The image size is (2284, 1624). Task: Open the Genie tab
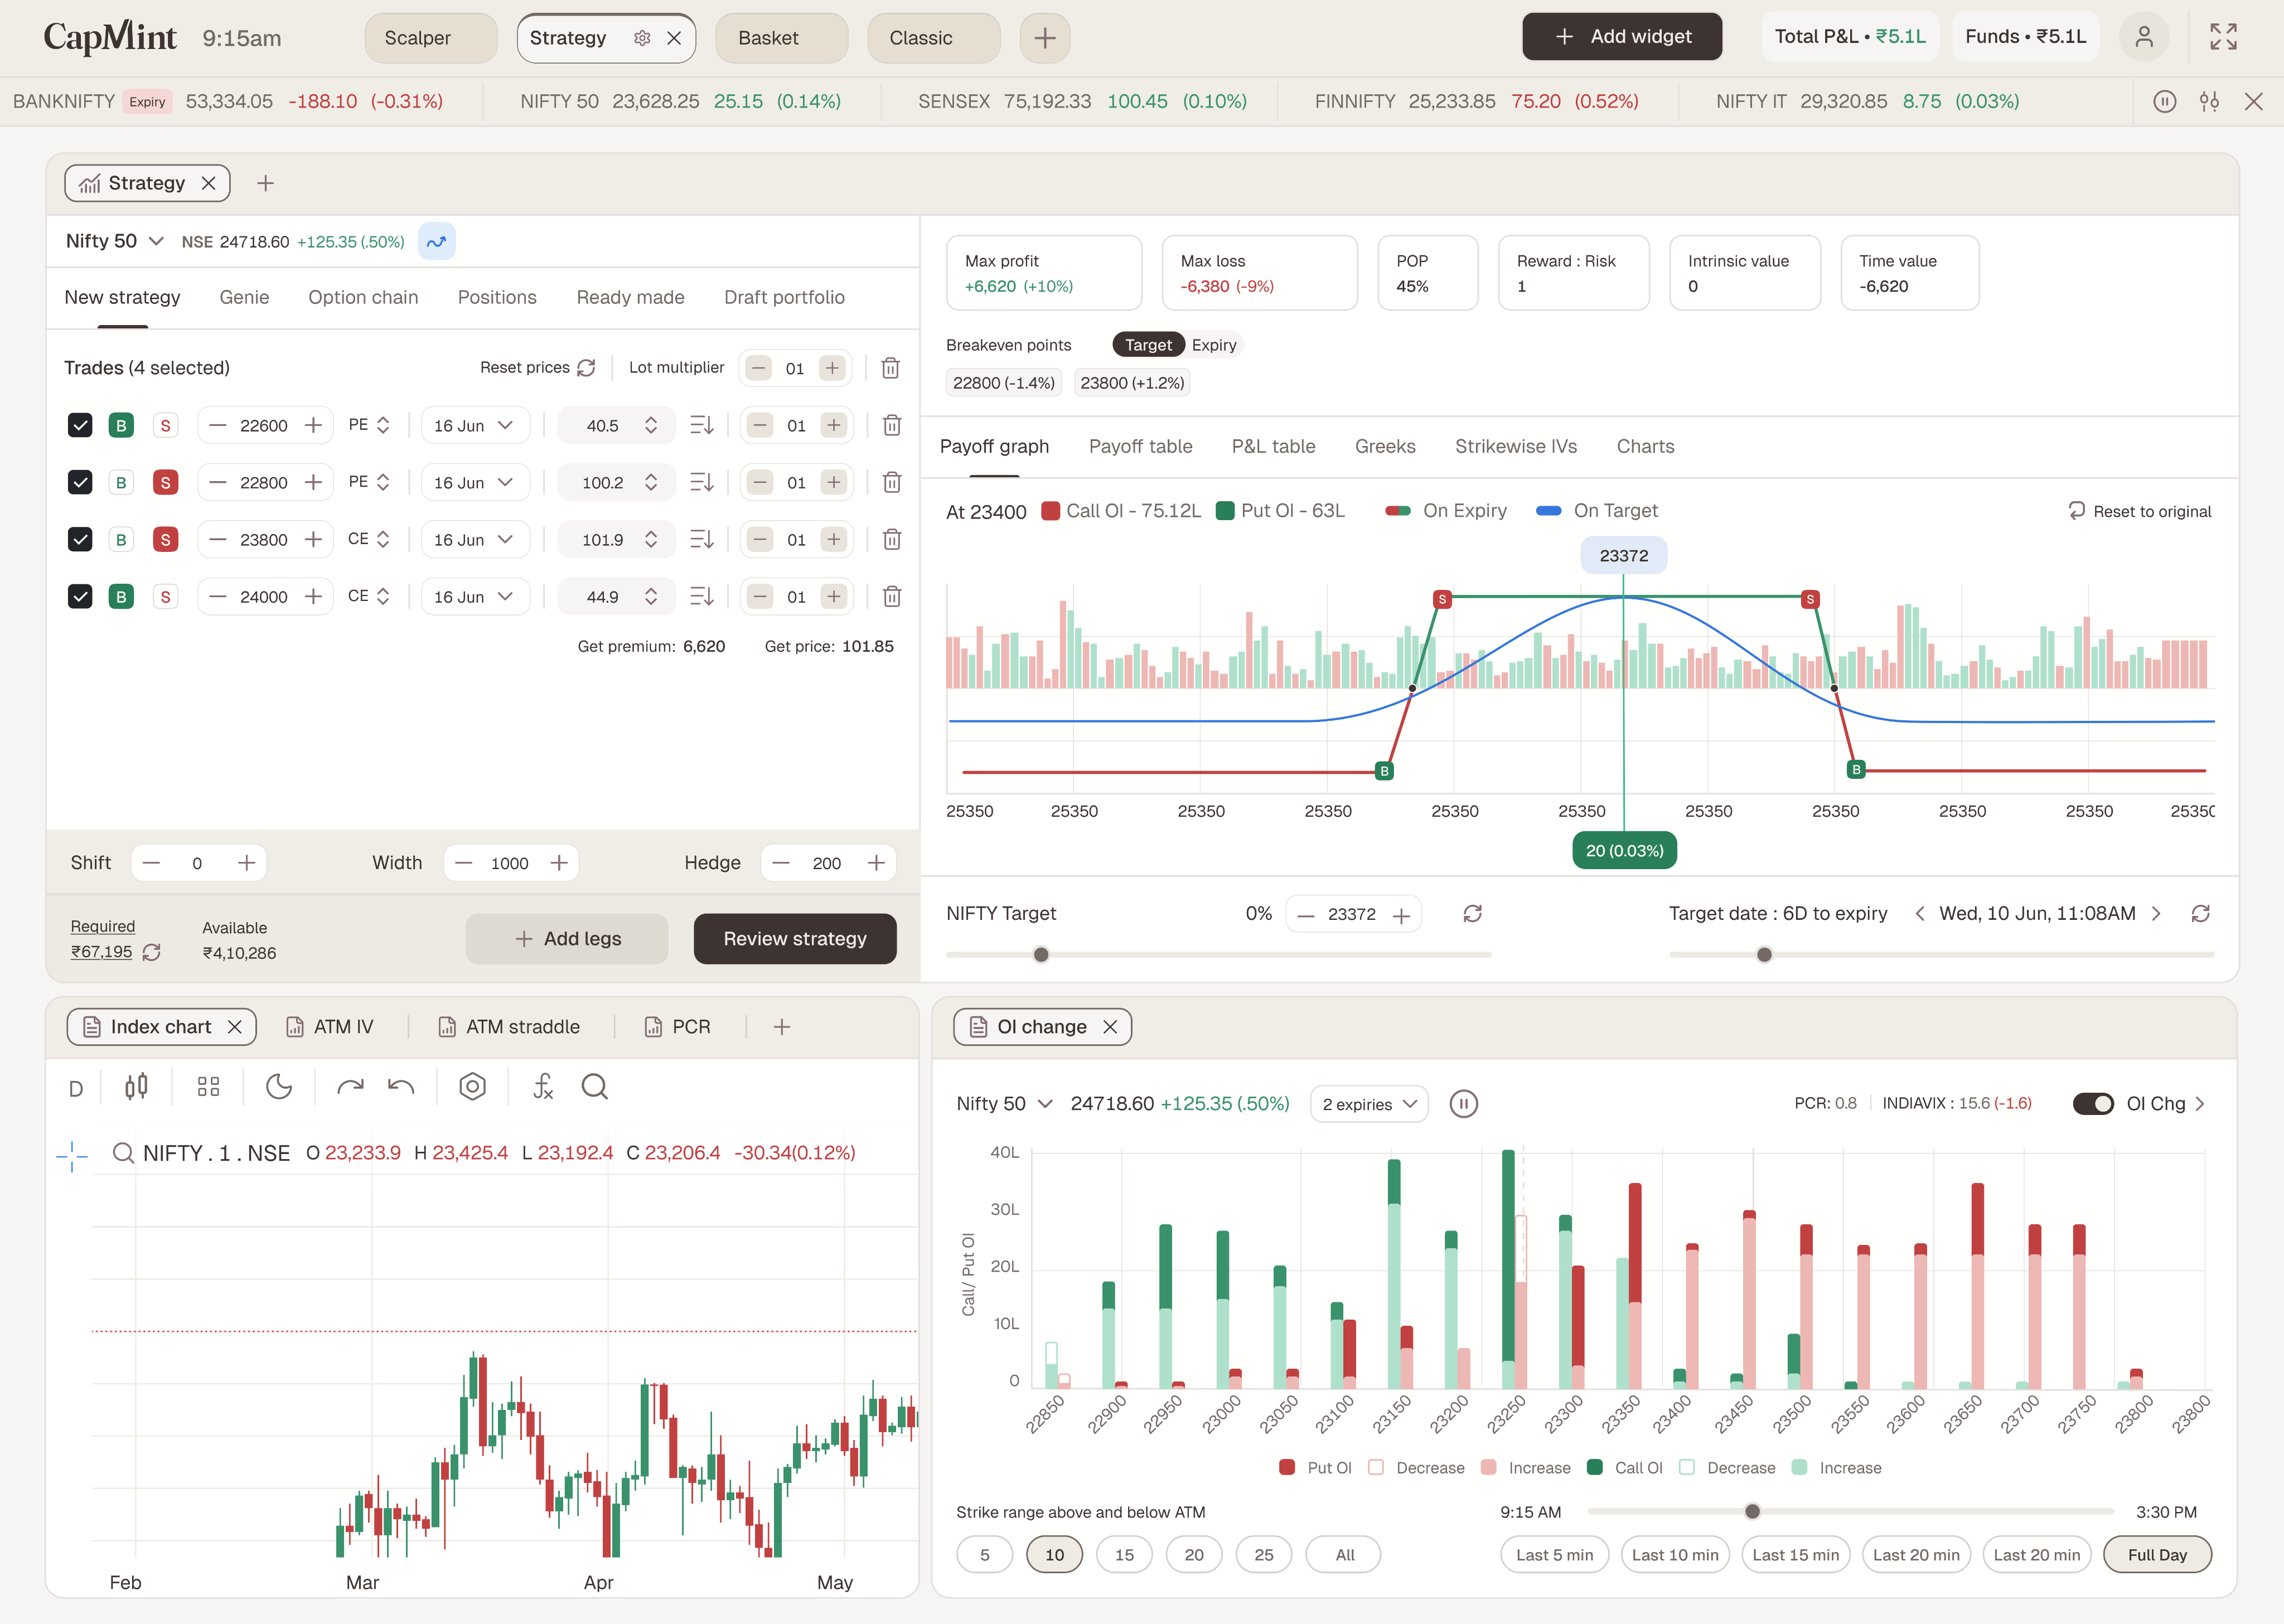(x=244, y=297)
